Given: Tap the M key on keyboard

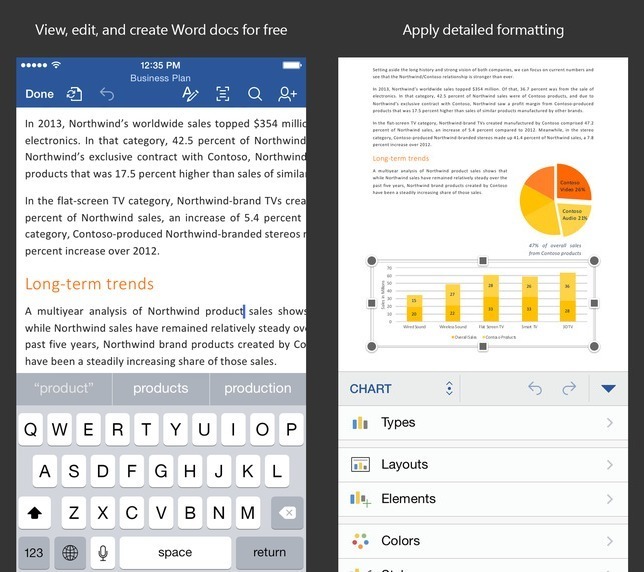Looking at the screenshot, I should click(x=248, y=512).
